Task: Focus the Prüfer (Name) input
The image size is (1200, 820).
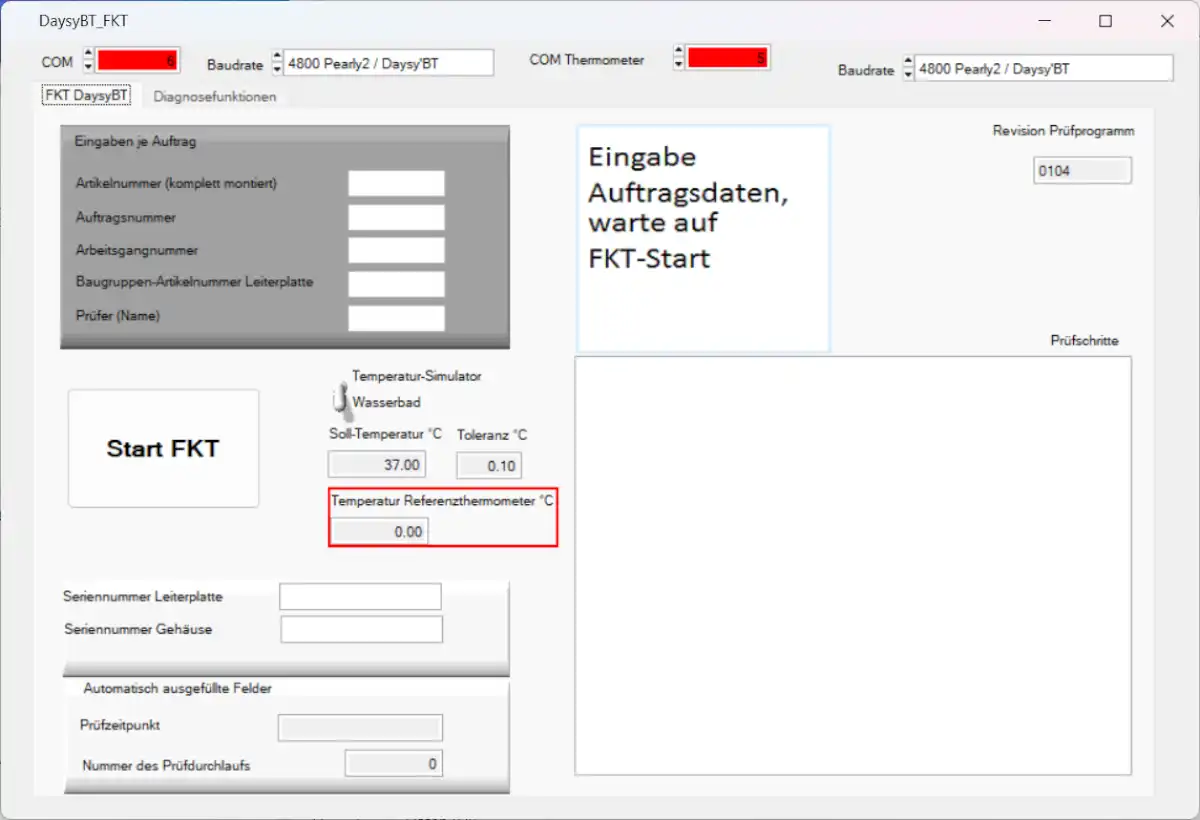Action: (396, 318)
